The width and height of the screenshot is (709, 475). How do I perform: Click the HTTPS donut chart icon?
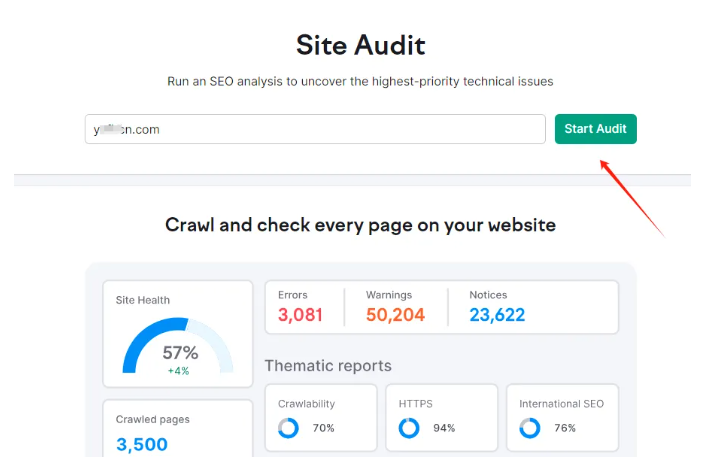(x=409, y=428)
